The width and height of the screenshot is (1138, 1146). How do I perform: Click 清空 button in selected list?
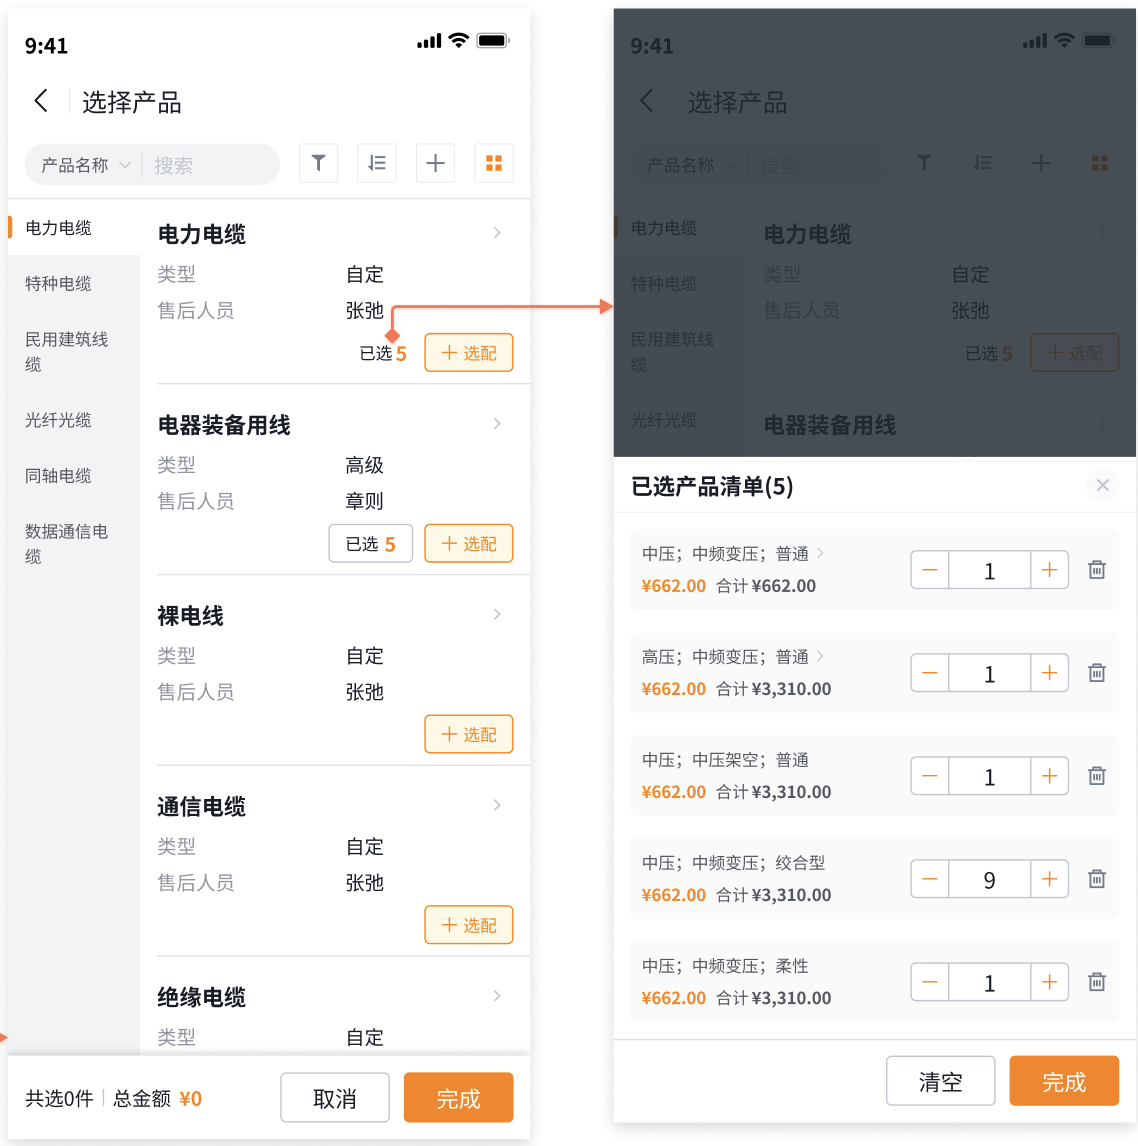click(x=941, y=1081)
